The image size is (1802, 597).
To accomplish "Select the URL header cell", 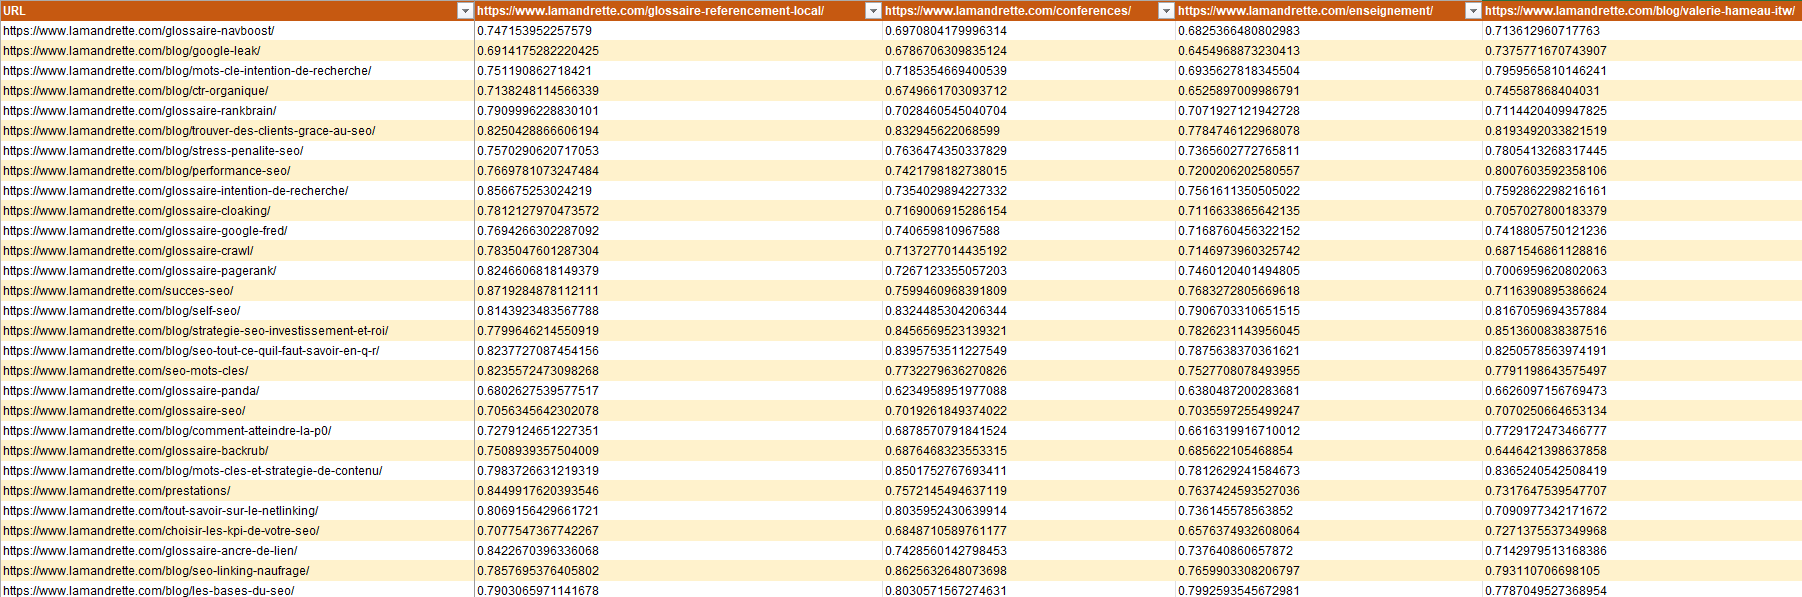I will tap(237, 11).
